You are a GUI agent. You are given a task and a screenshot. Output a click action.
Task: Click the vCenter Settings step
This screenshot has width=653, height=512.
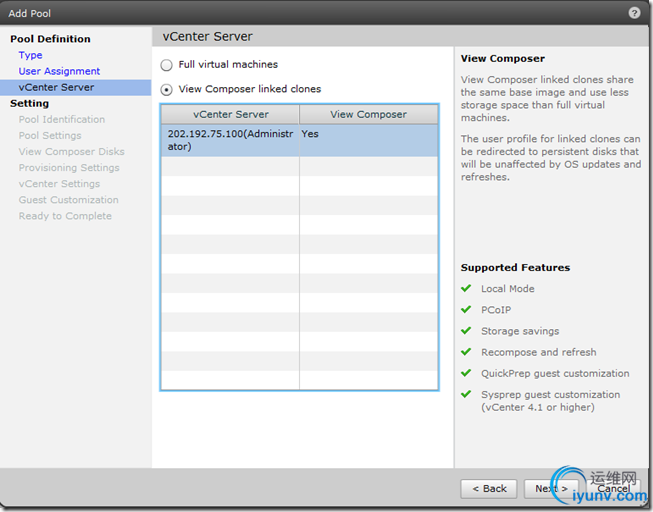tap(59, 184)
